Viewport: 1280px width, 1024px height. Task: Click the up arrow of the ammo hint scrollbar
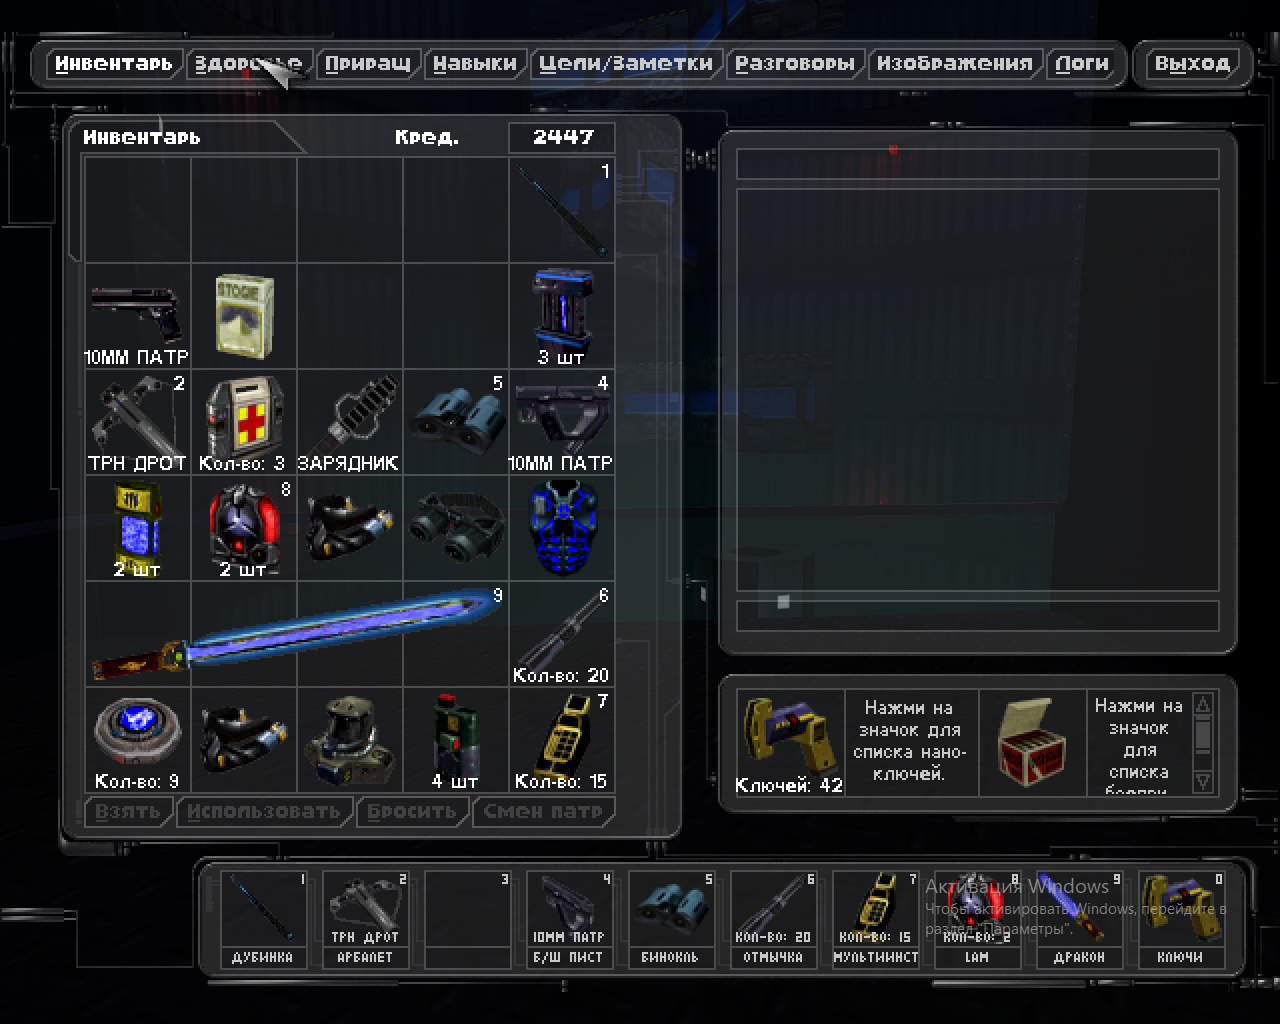[1203, 704]
